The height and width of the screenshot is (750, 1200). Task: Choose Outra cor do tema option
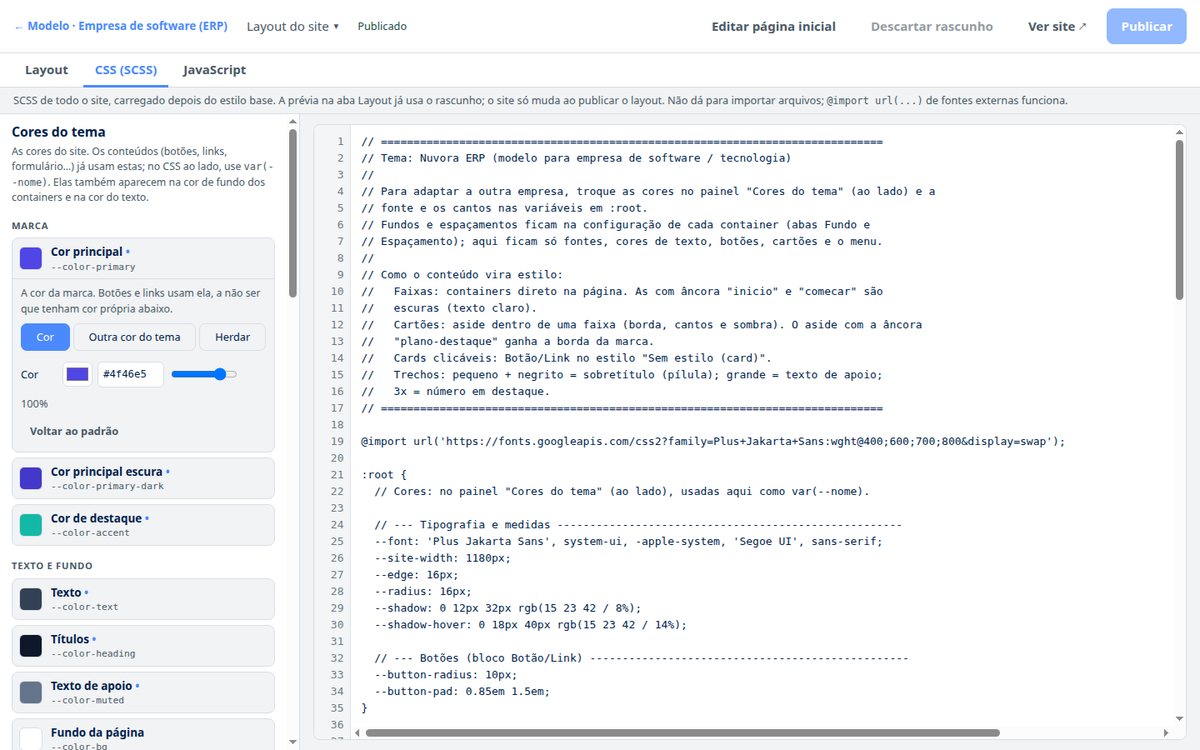click(135, 337)
